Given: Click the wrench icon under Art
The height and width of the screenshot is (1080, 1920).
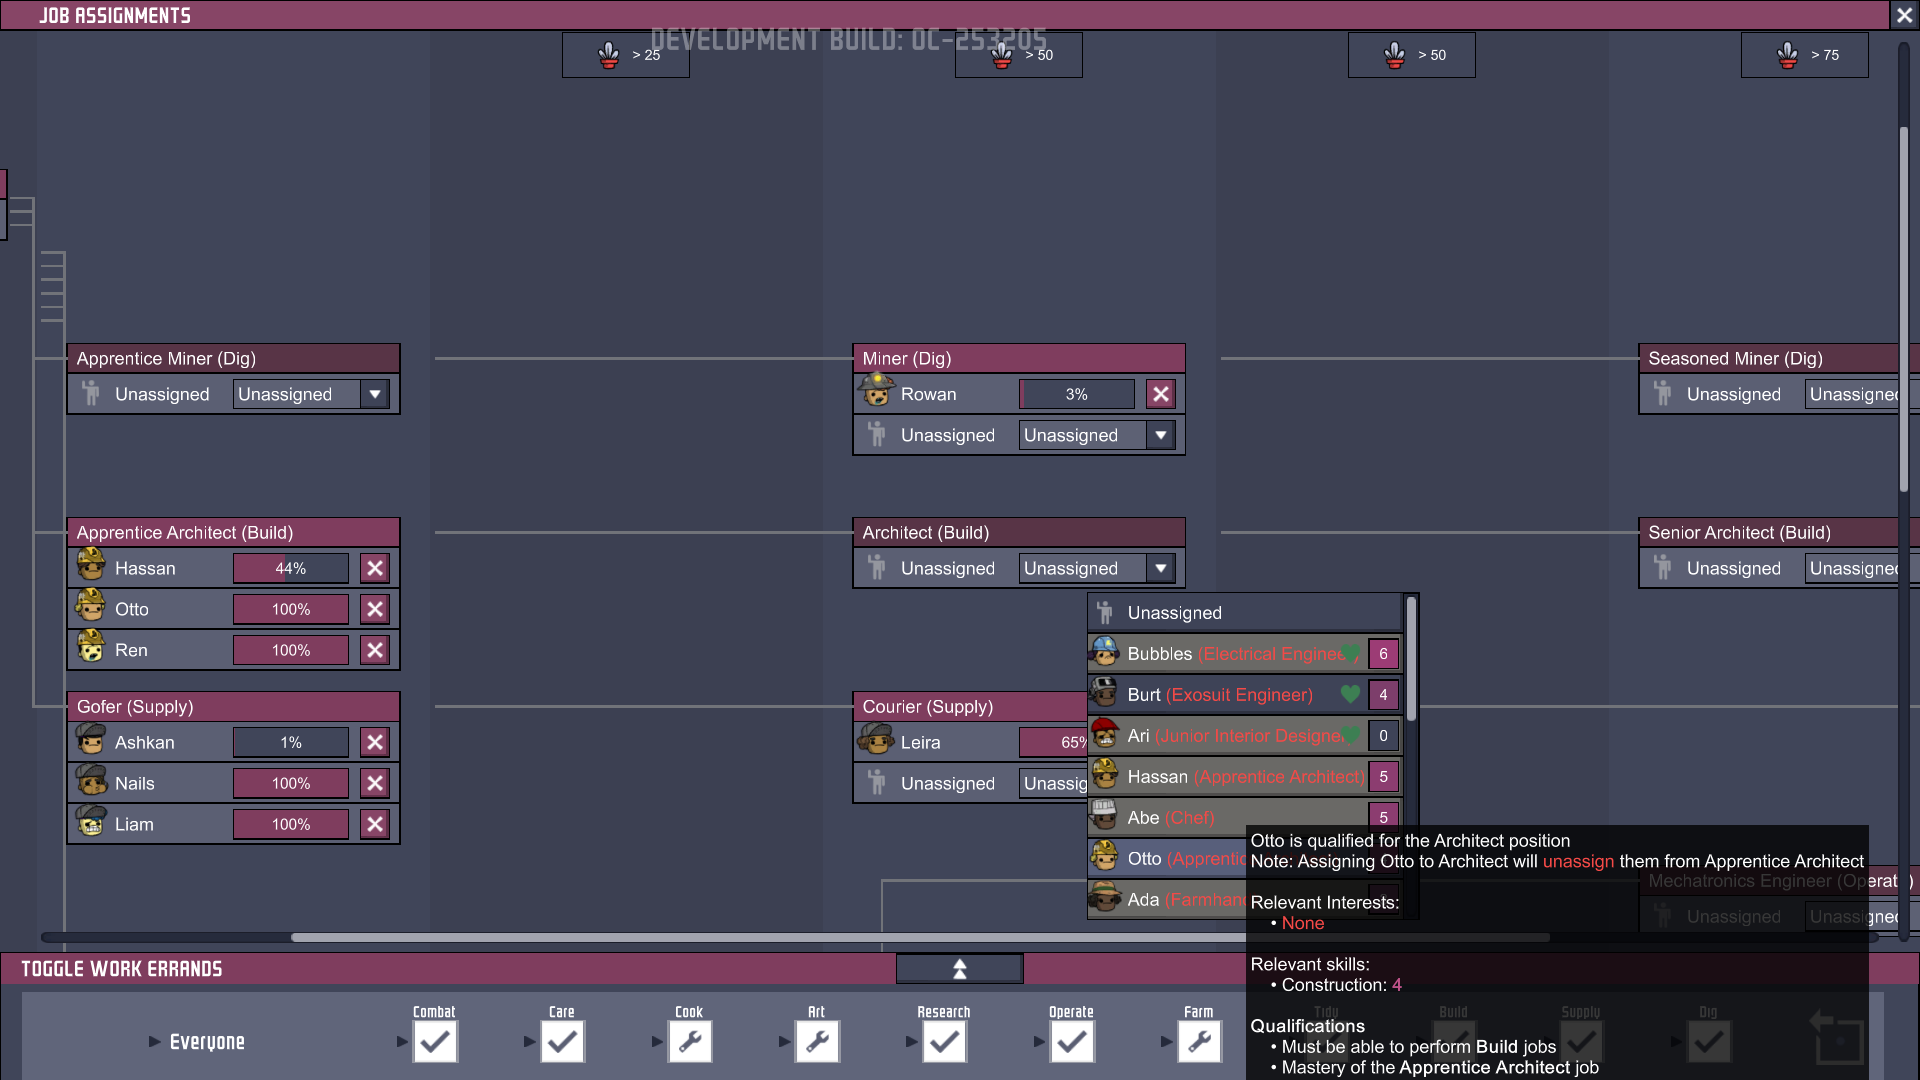Looking at the screenshot, I should click(817, 1042).
